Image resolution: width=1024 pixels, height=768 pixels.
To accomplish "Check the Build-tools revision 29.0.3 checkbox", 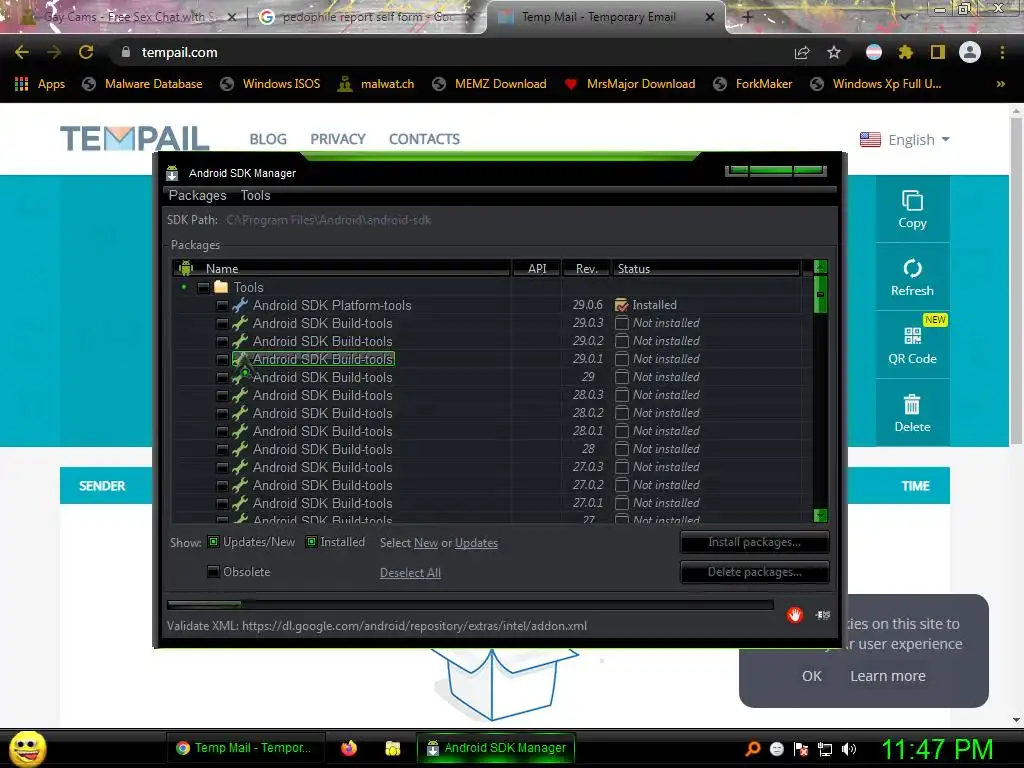I will 222,324.
